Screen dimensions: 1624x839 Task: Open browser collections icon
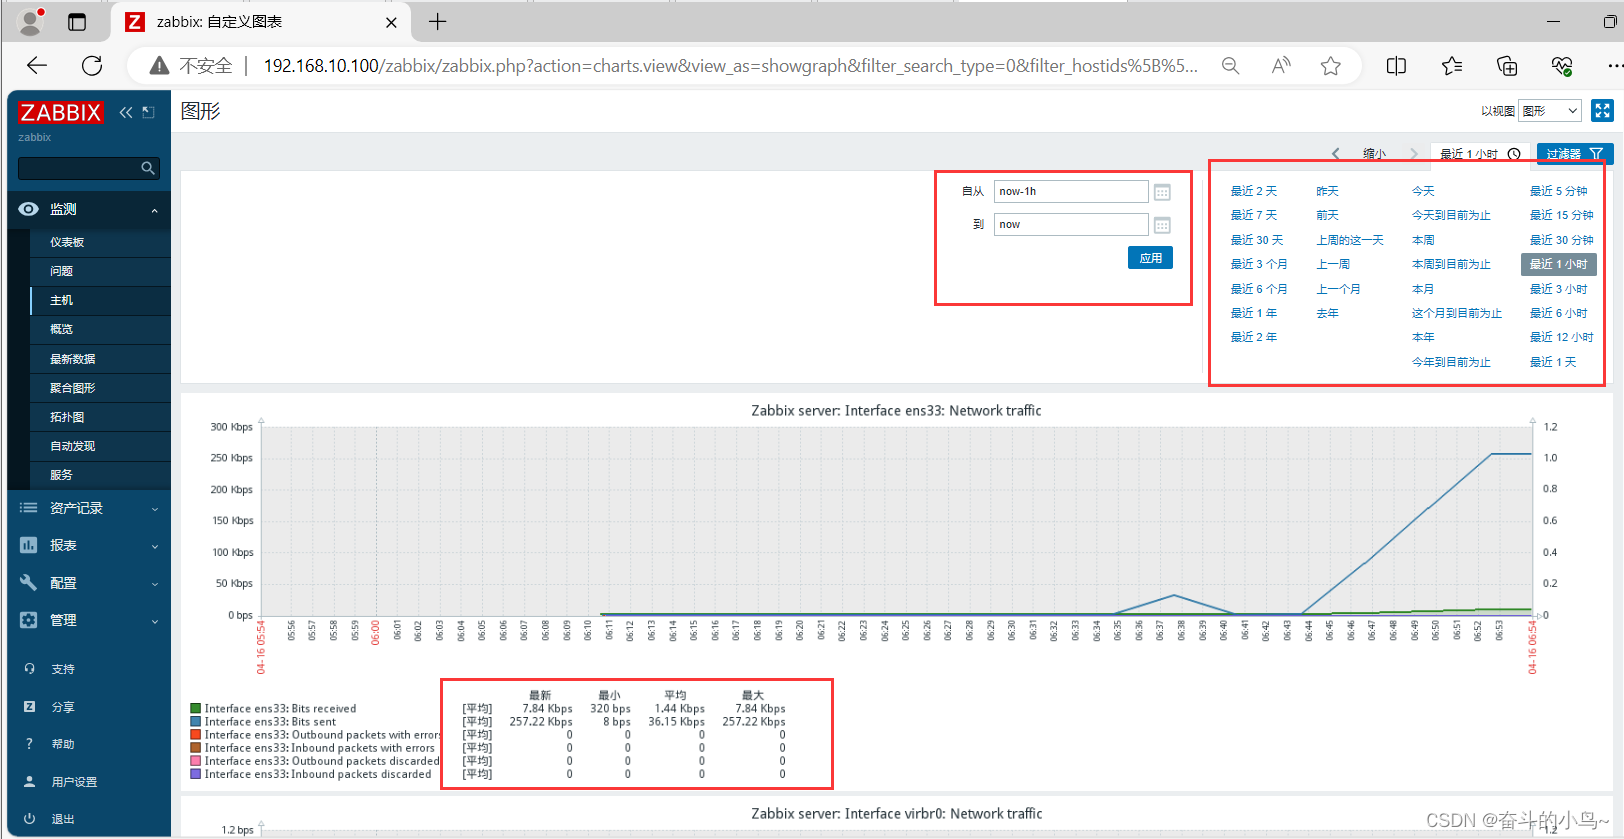[x=1507, y=66]
